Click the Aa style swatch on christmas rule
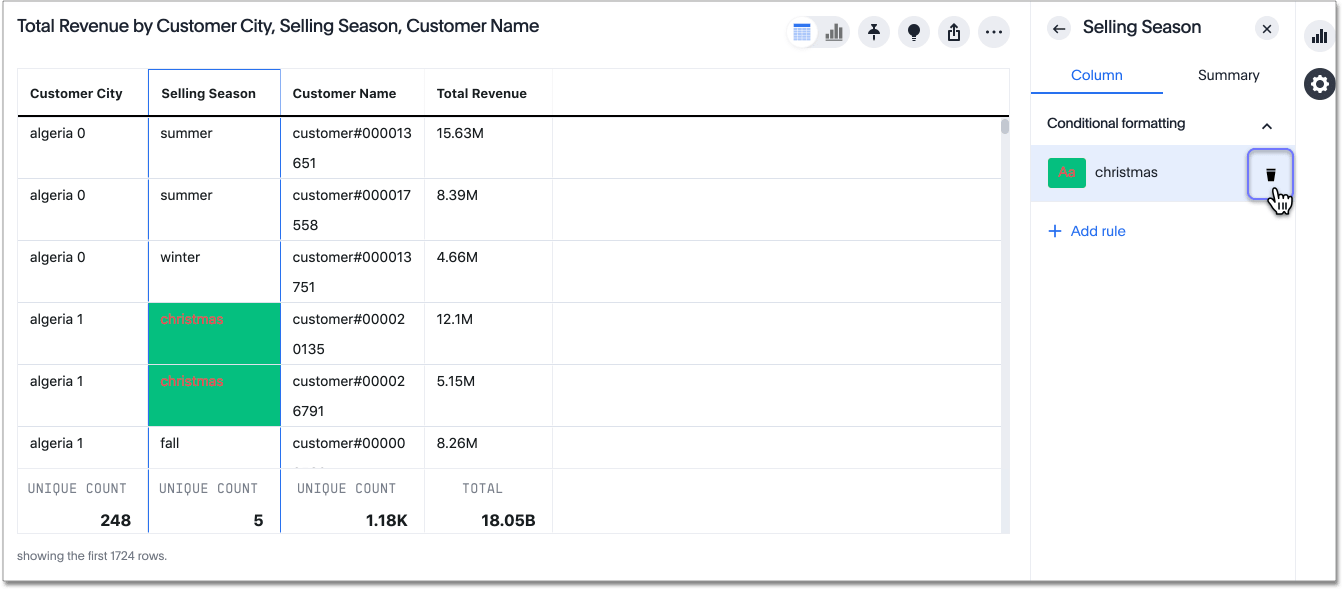Screen dimensions: 1343x590 coord(1067,172)
